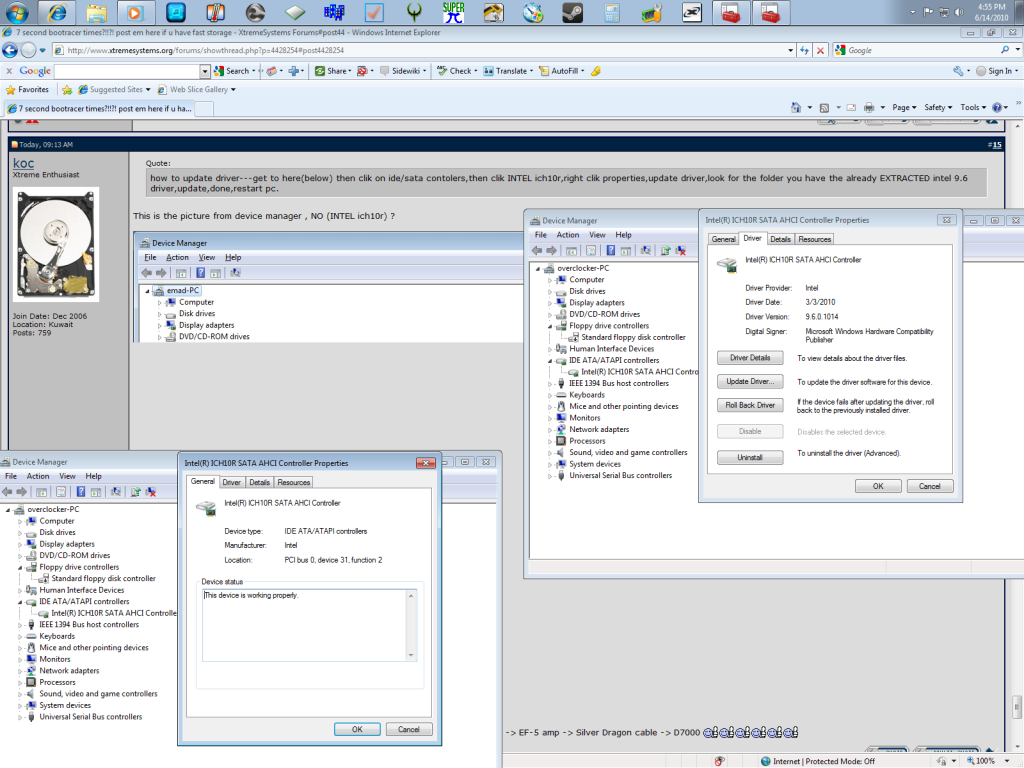The height and width of the screenshot is (768, 1024).
Task: Open the Action menu in the emad-PC Device Manager
Action: tap(177, 258)
